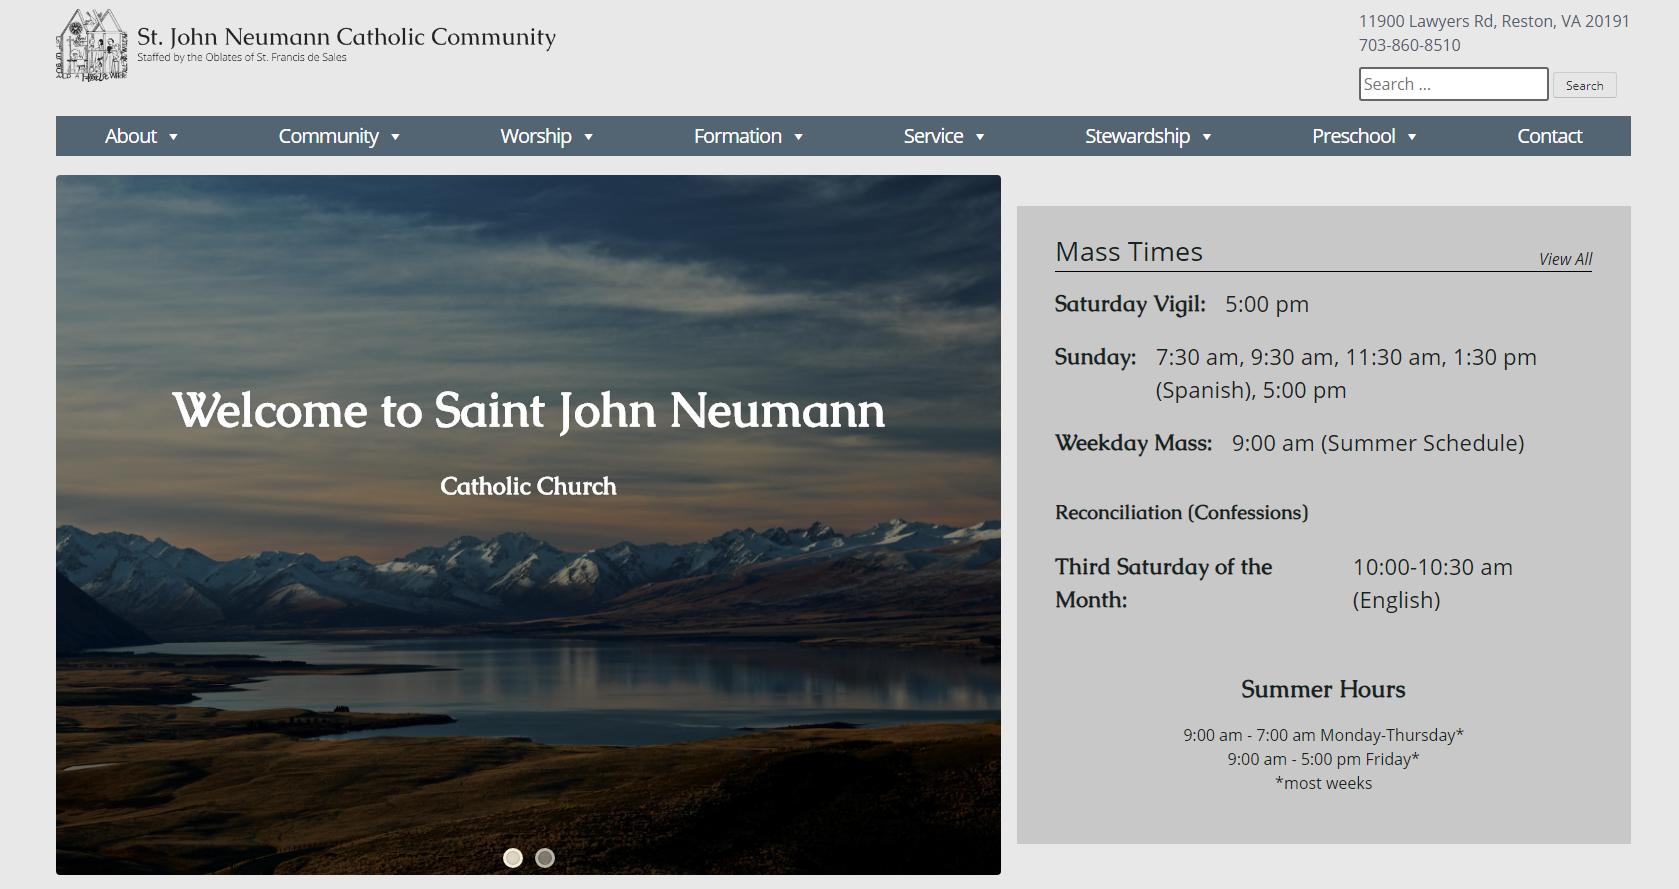Screen dimensions: 1679x889
Task: Expand the Stewardship dropdown arrow
Action: point(1207,137)
